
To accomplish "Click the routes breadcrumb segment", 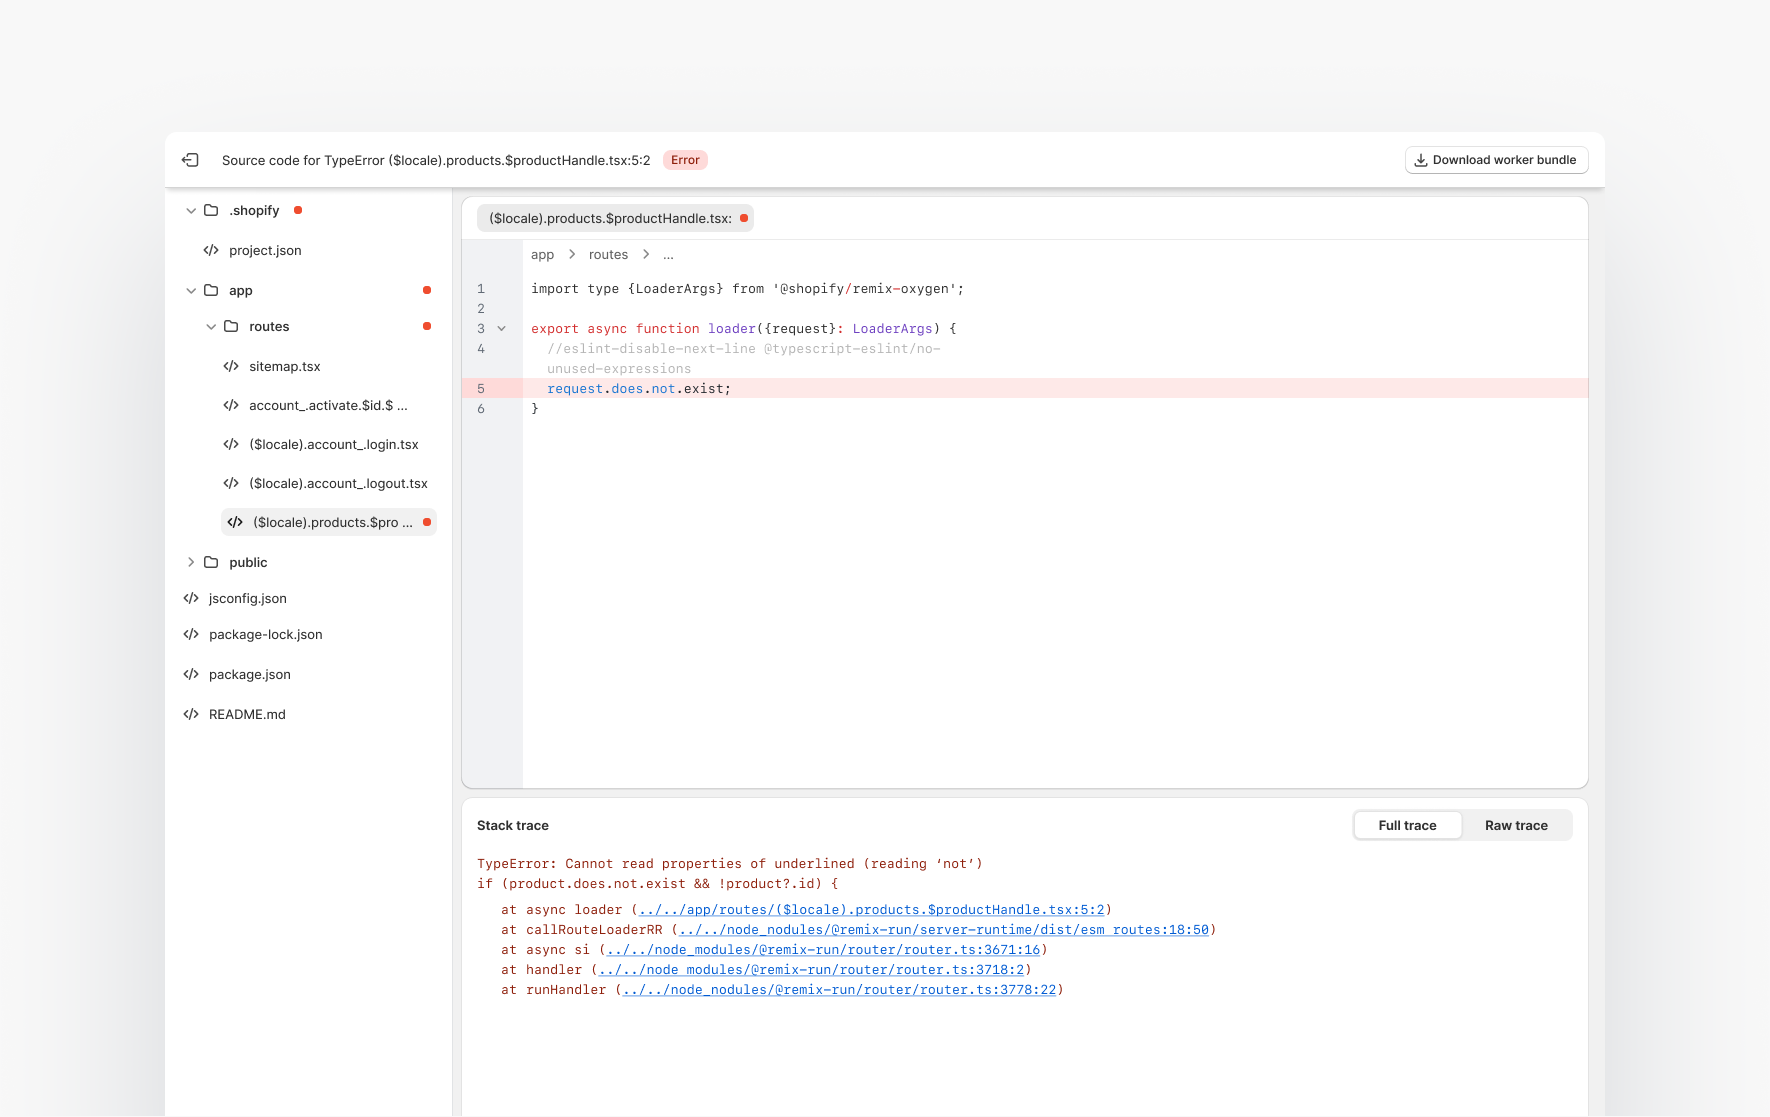I will (608, 255).
